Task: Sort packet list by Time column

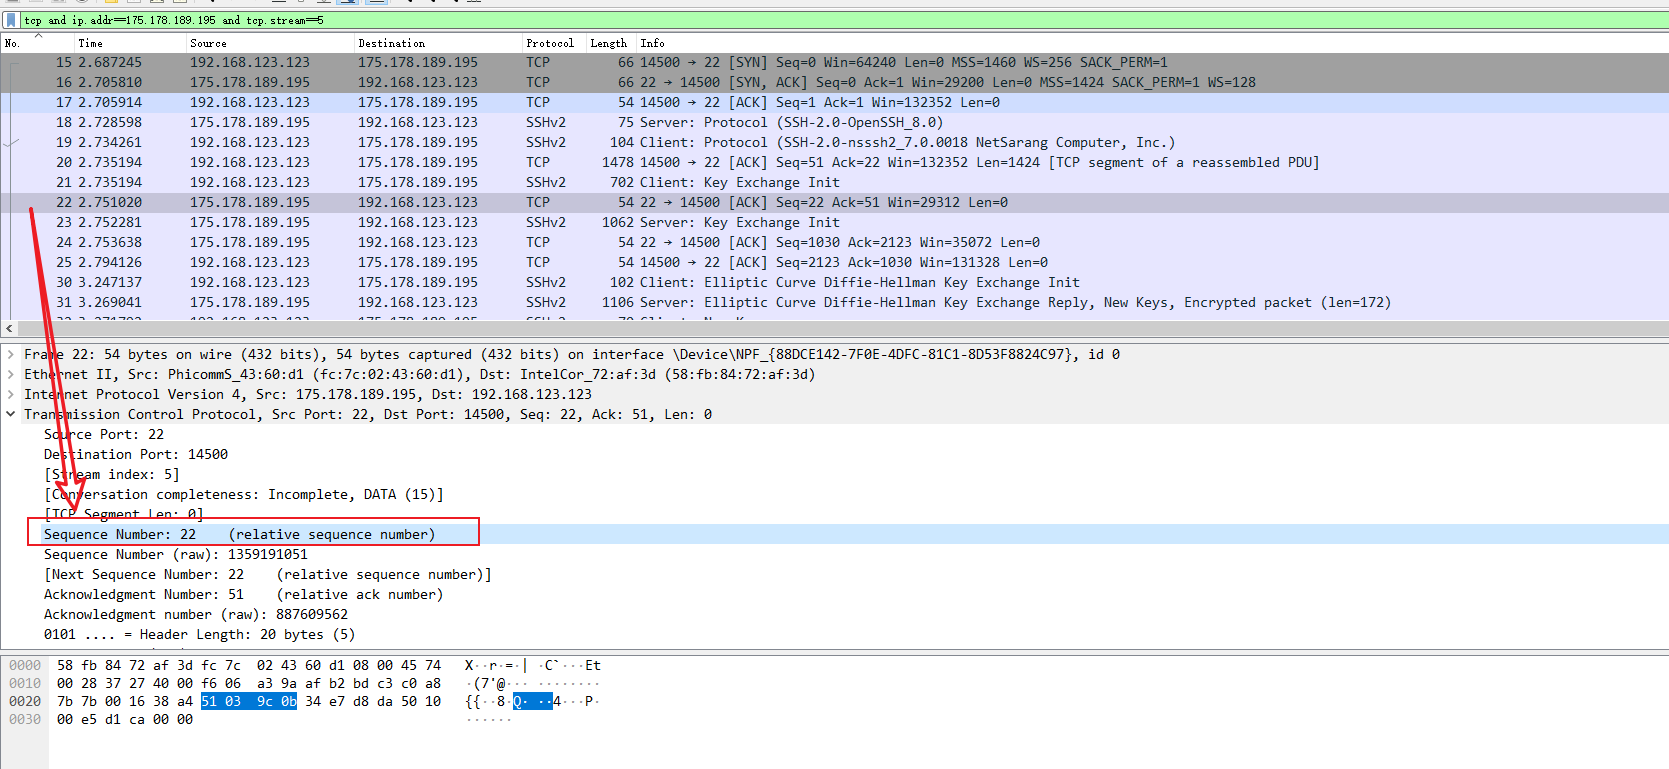Action: click(130, 43)
